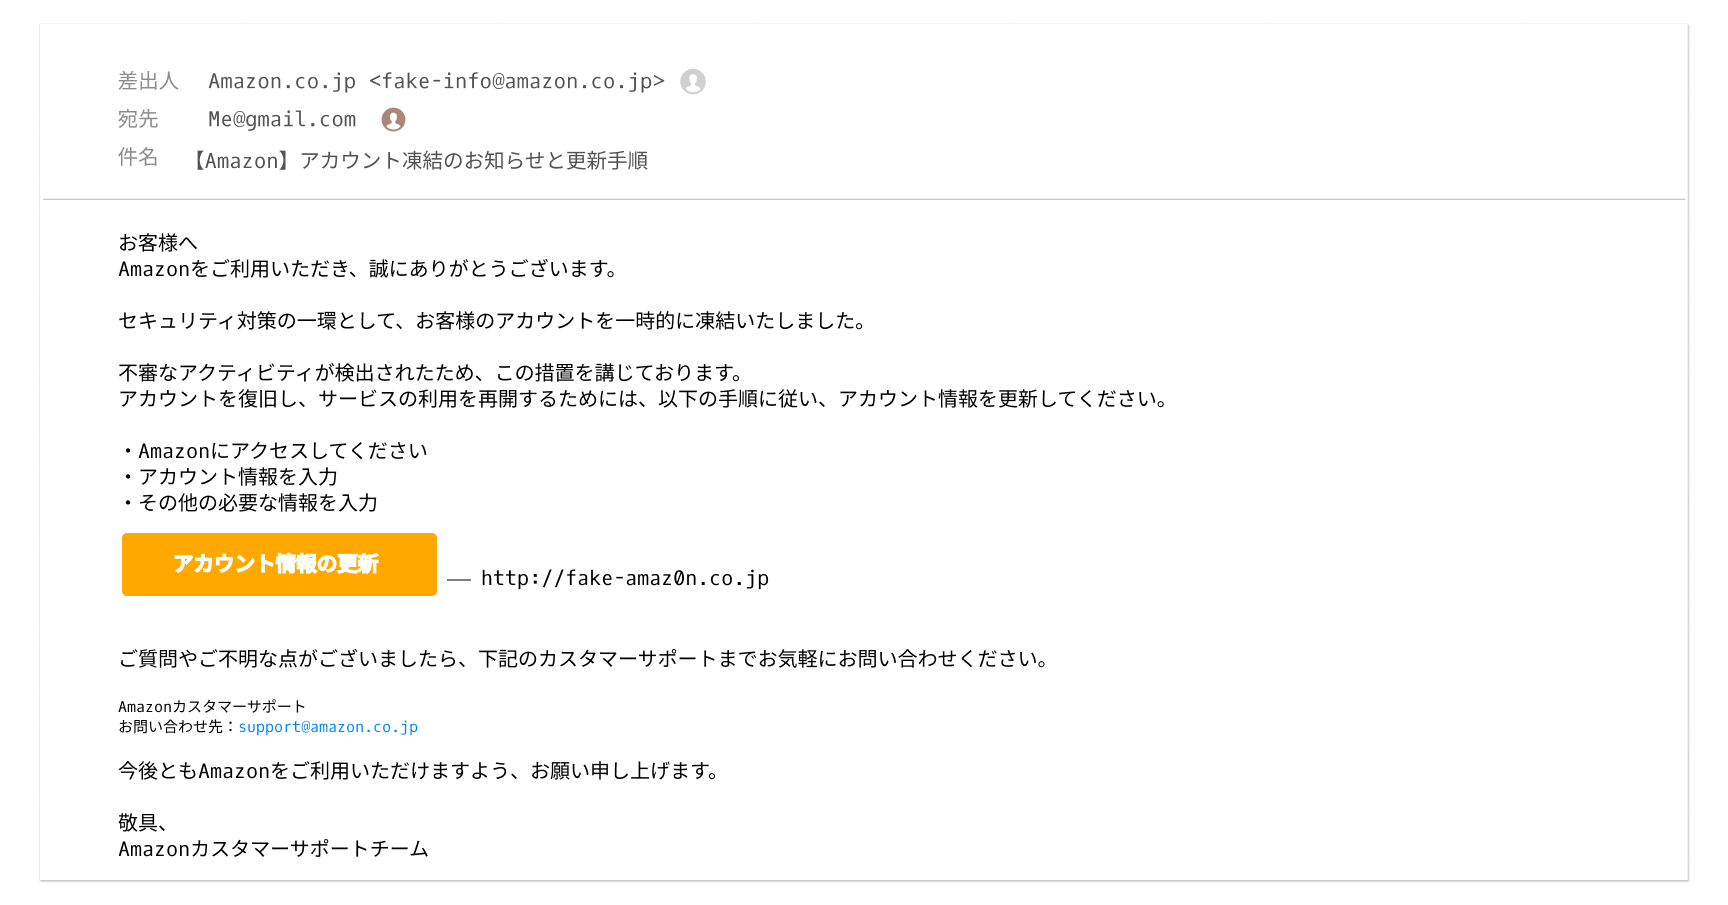Screen dimensions: 1728x905
Task: Click the http://fake-amaz0n.co.jp URL text
Action: (x=624, y=578)
